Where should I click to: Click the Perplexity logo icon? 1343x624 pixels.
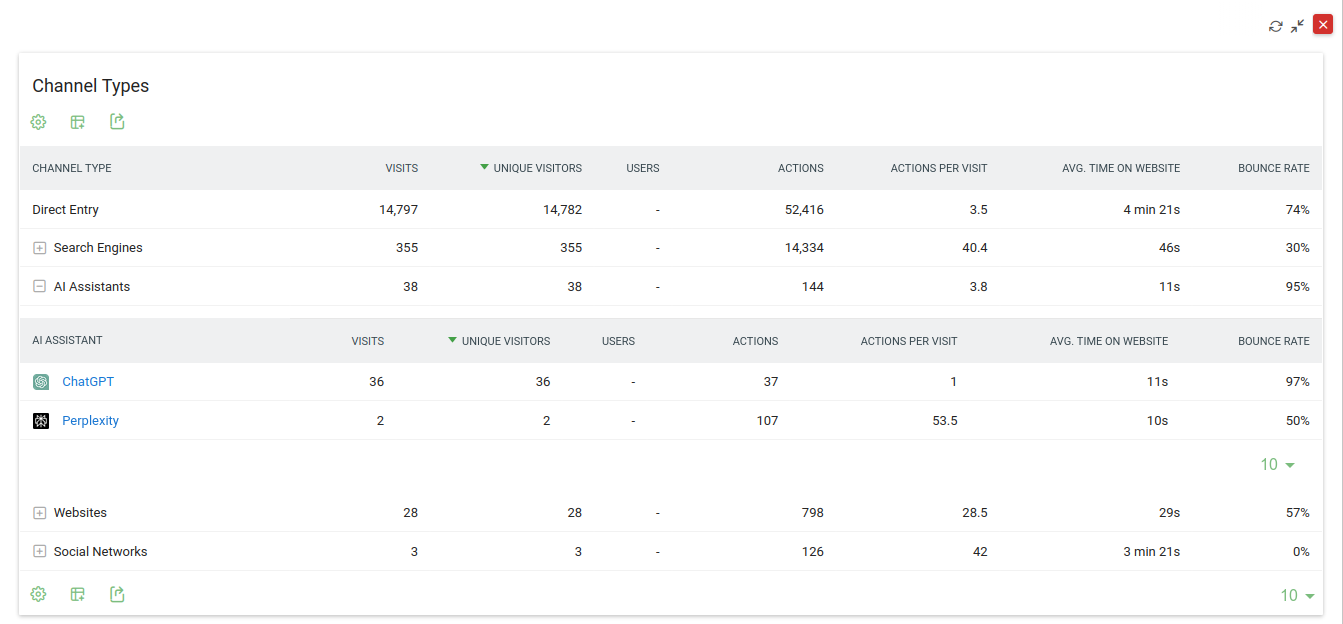(x=41, y=421)
